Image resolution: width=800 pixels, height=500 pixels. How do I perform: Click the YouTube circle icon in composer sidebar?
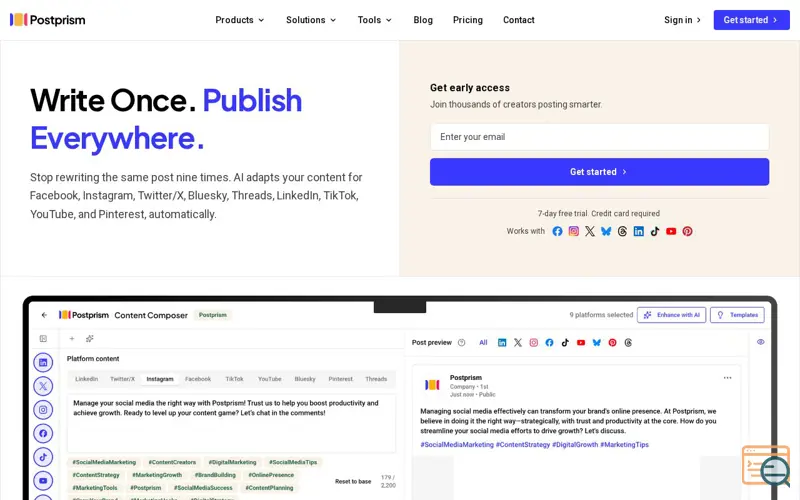click(43, 481)
